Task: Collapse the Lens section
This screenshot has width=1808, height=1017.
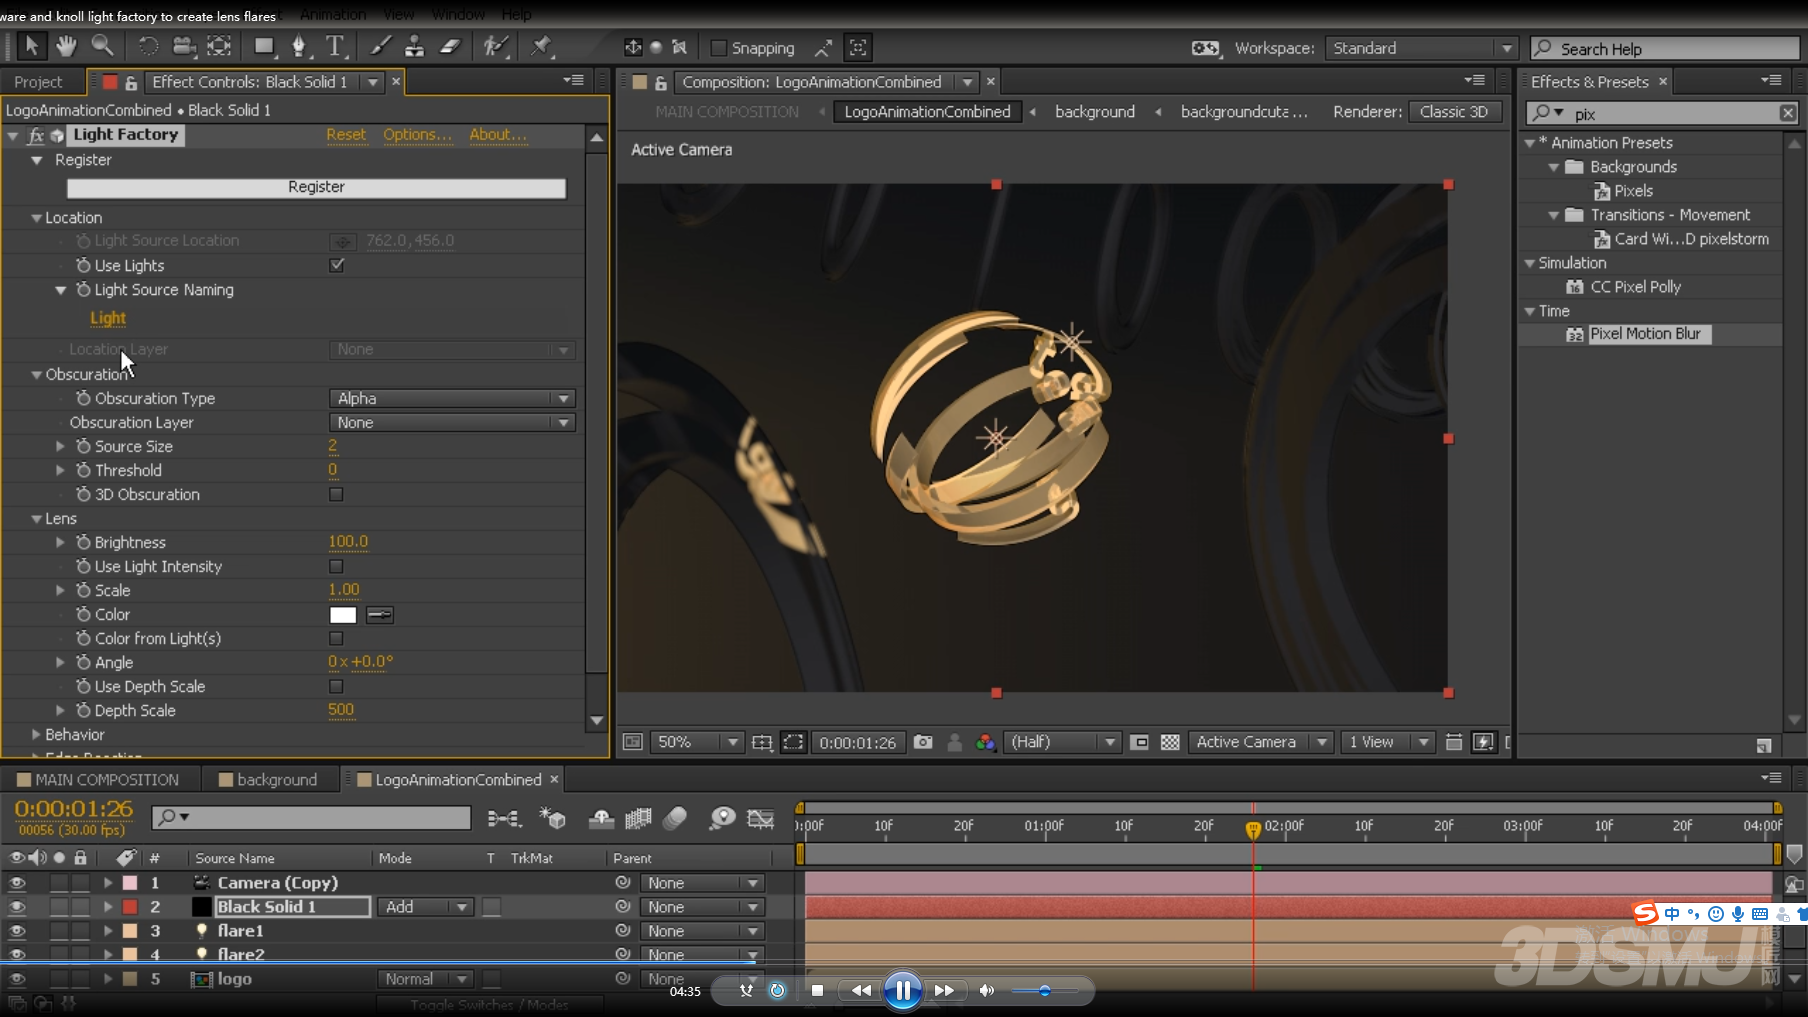Action: click(36, 519)
